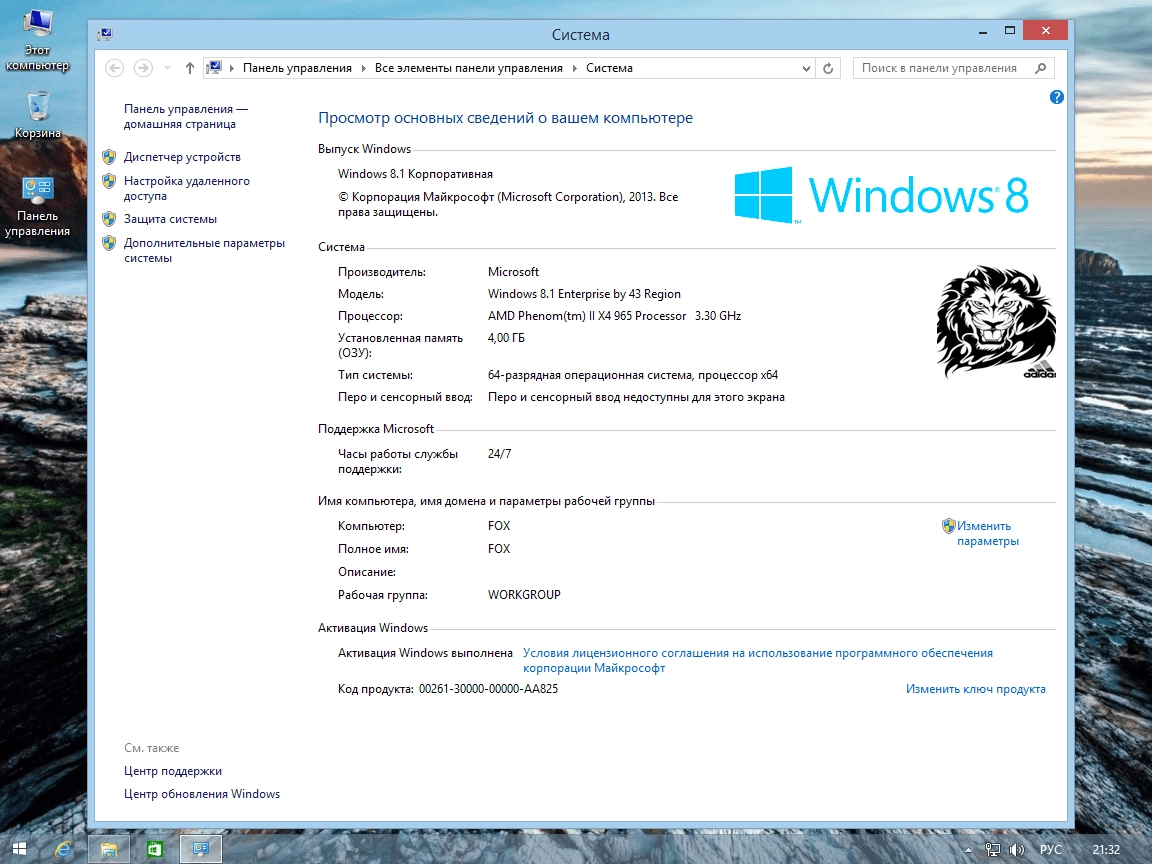
Task: Select Windows 8.1 Корпоративная text
Action: point(415,174)
